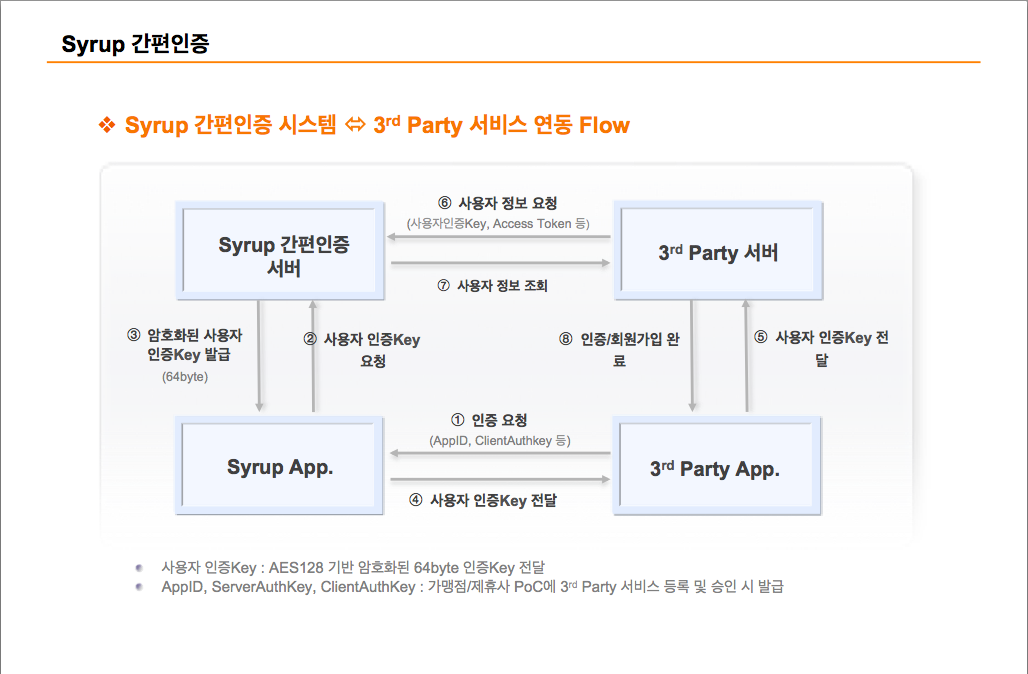Select the '⑥ 사용자 정보 요청' label
1028x674 pixels.
(498, 203)
